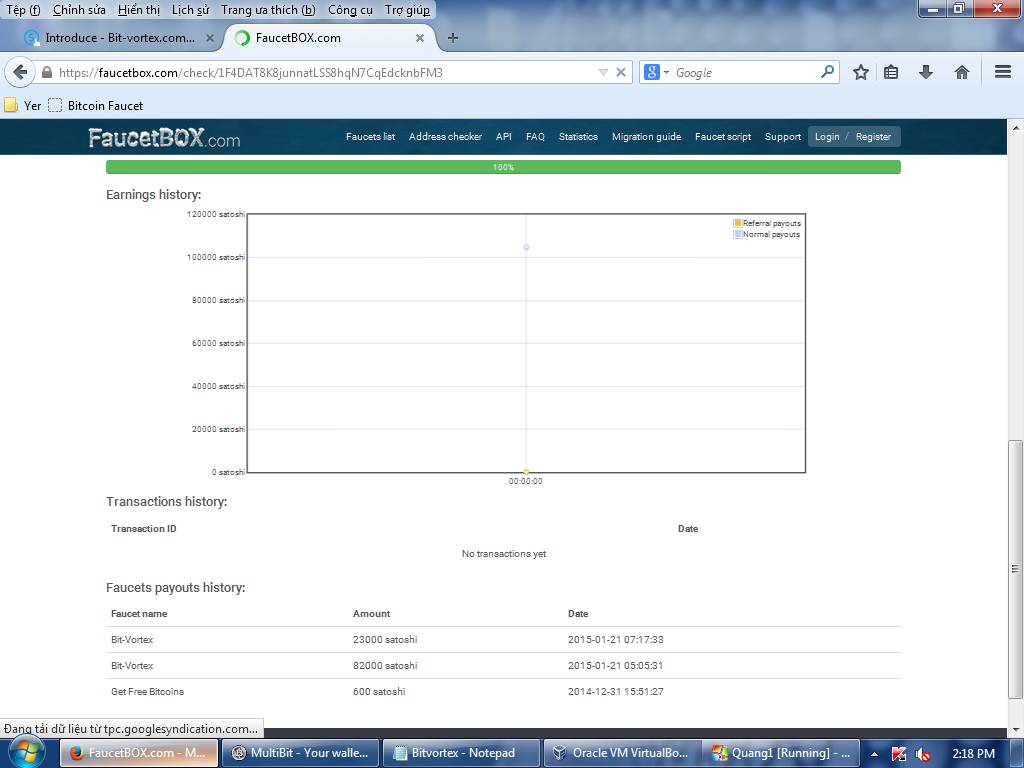Open Statistics page
This screenshot has height=768, width=1024.
click(x=578, y=136)
